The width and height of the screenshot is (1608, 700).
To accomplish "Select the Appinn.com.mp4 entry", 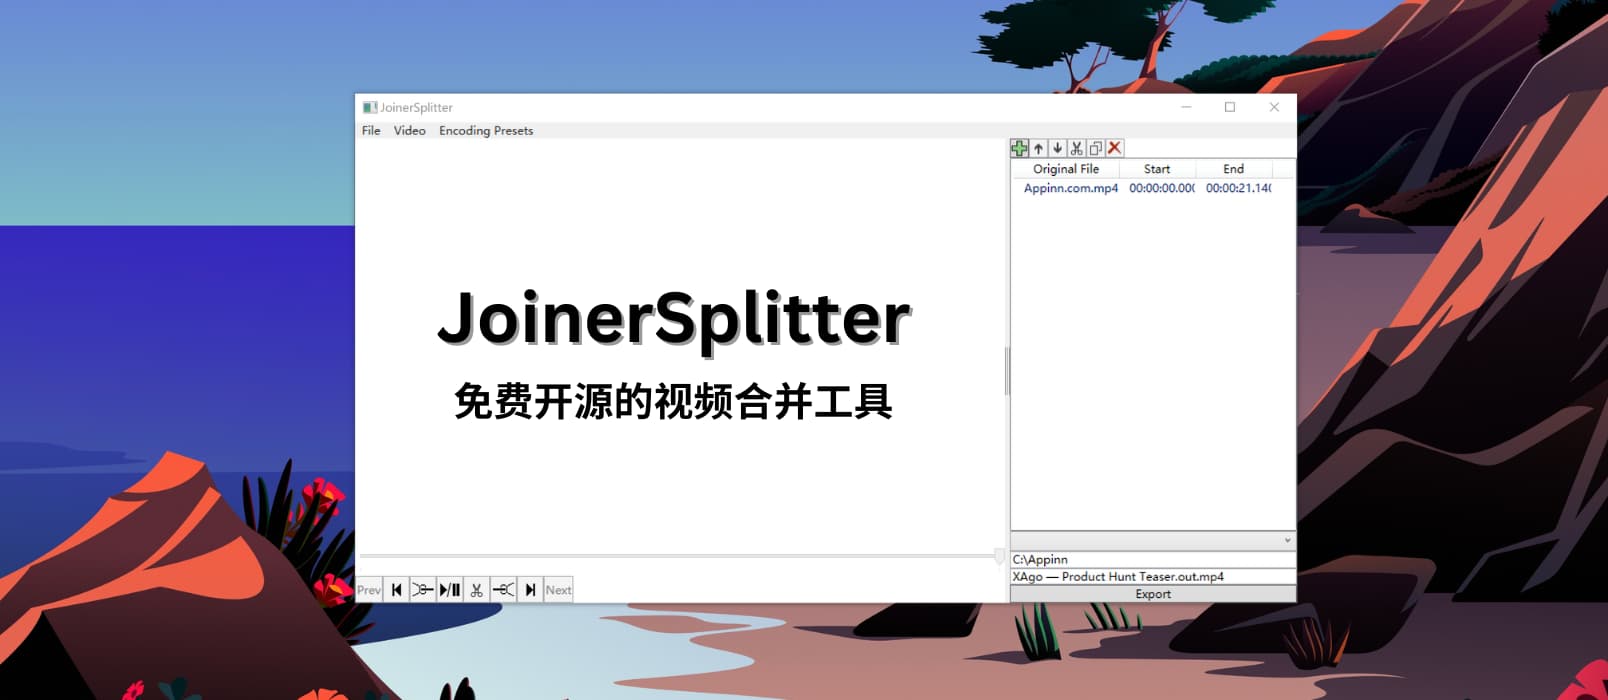I will pos(1071,188).
